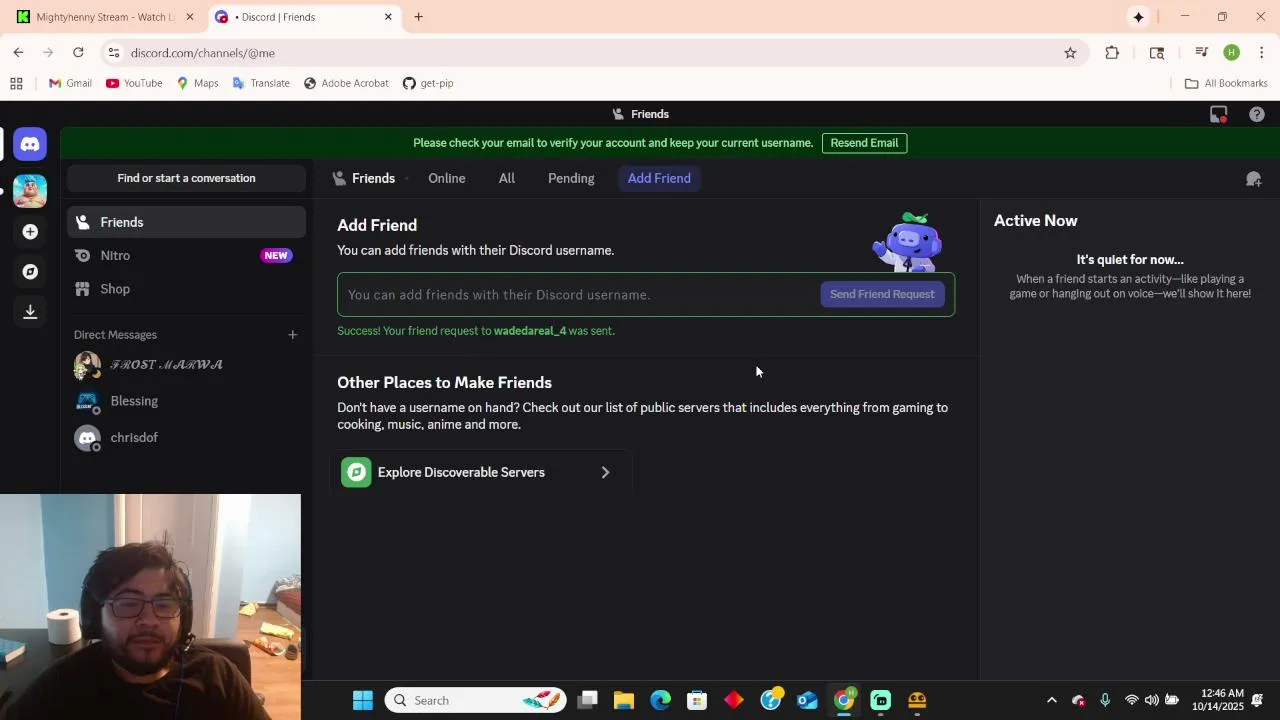Open Chrome profile avatar H
The image size is (1280, 720).
pos(1231,53)
